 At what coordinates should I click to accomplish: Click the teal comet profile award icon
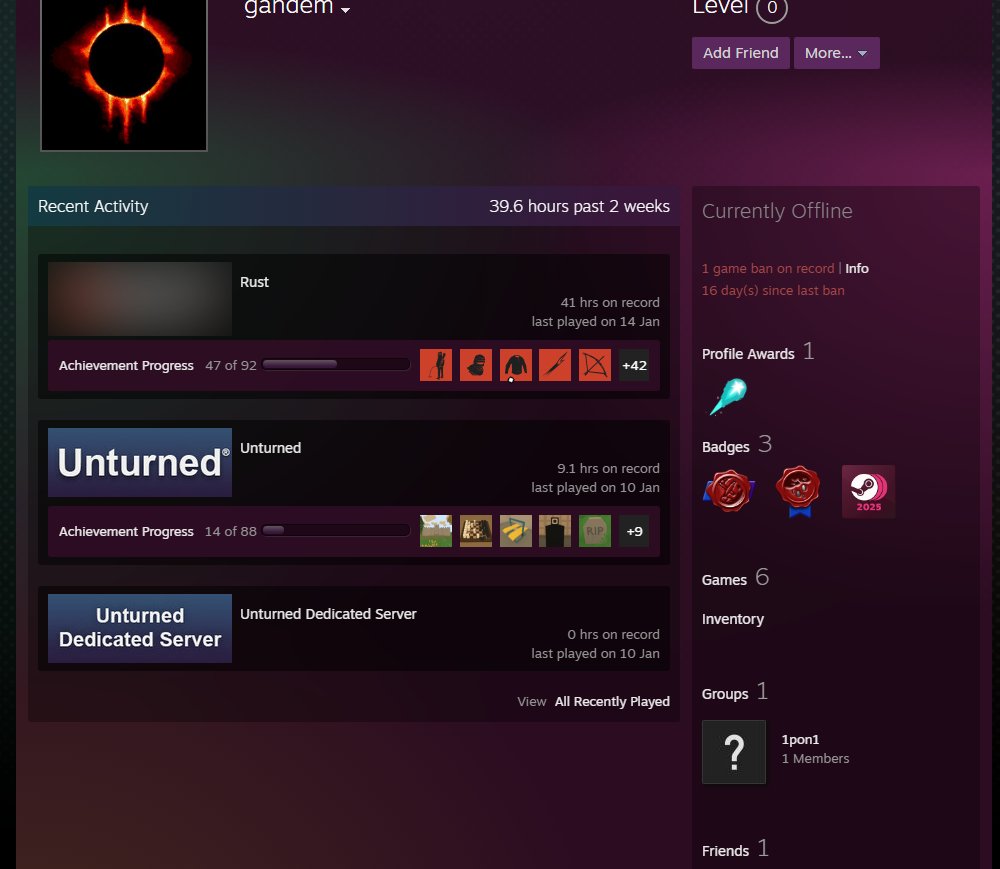(x=728, y=396)
